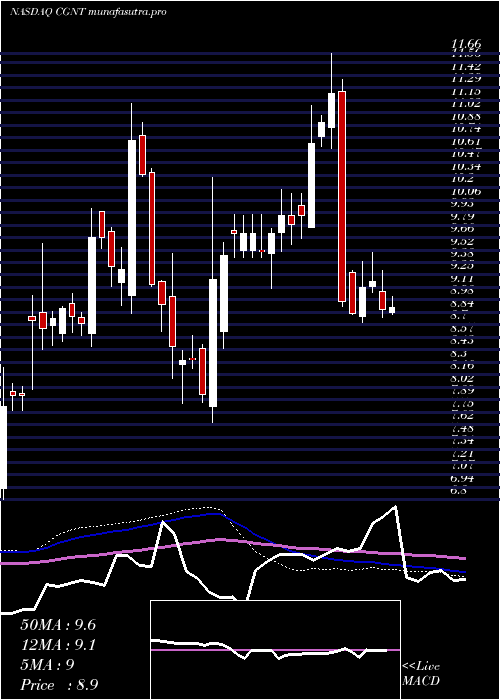
Task: Select the 8.3 price axis label
Action: (461, 353)
